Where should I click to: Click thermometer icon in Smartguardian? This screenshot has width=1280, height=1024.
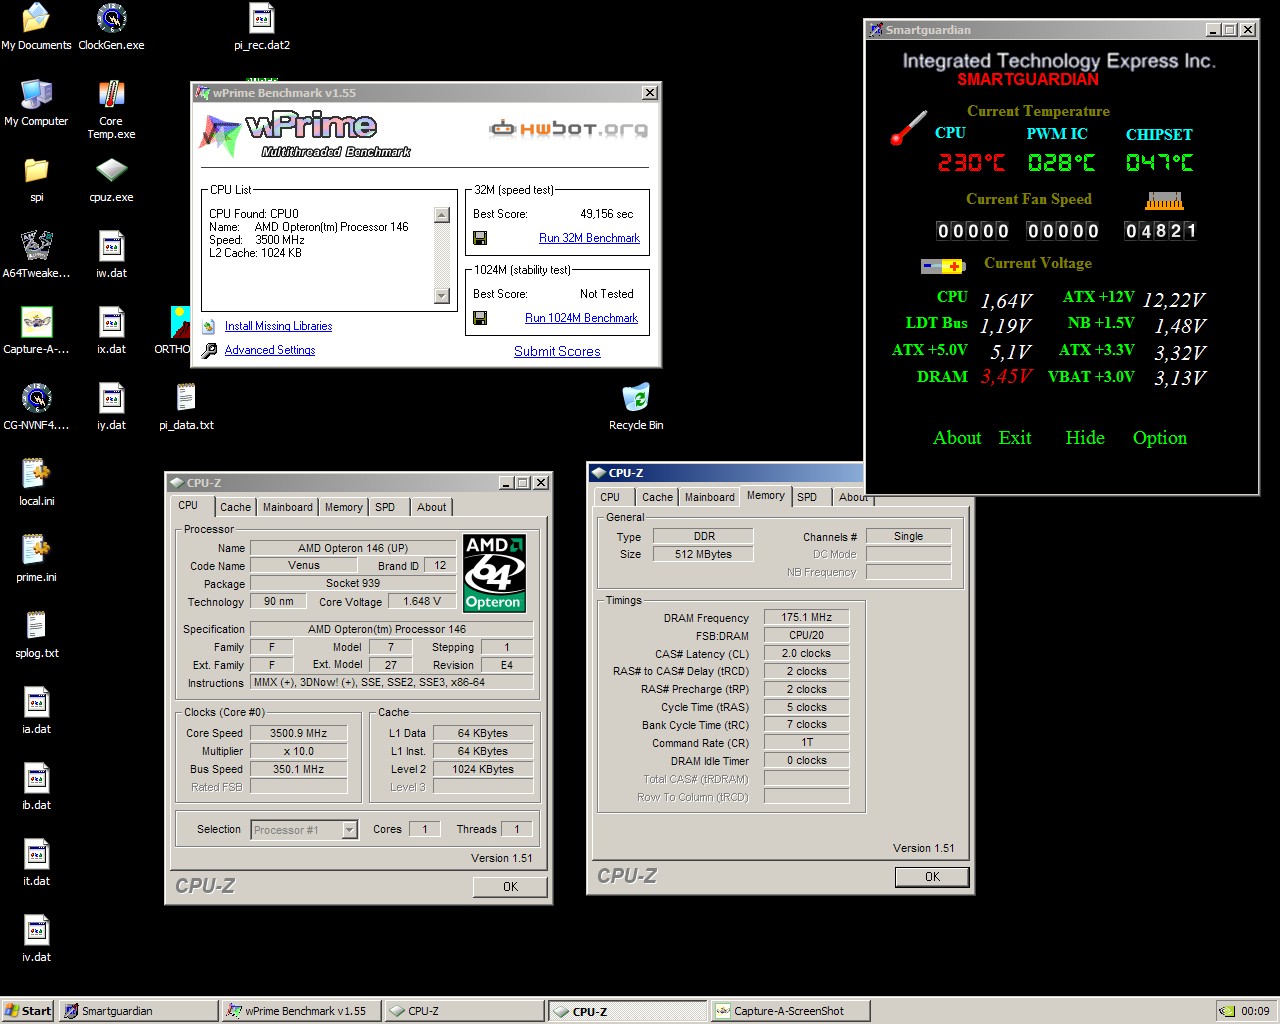908,128
